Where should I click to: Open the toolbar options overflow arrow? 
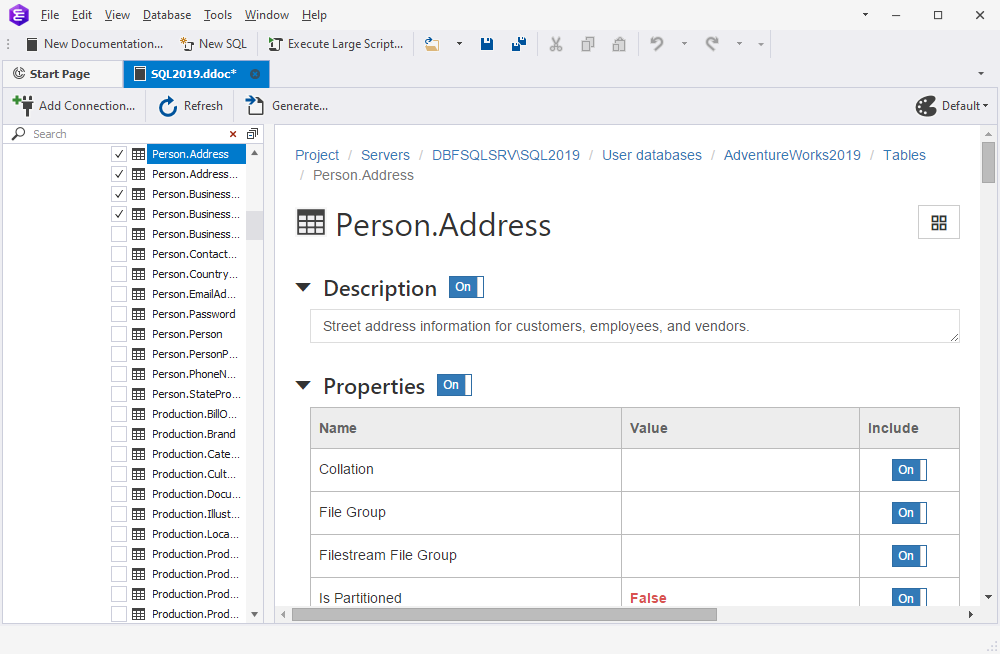click(x=761, y=44)
